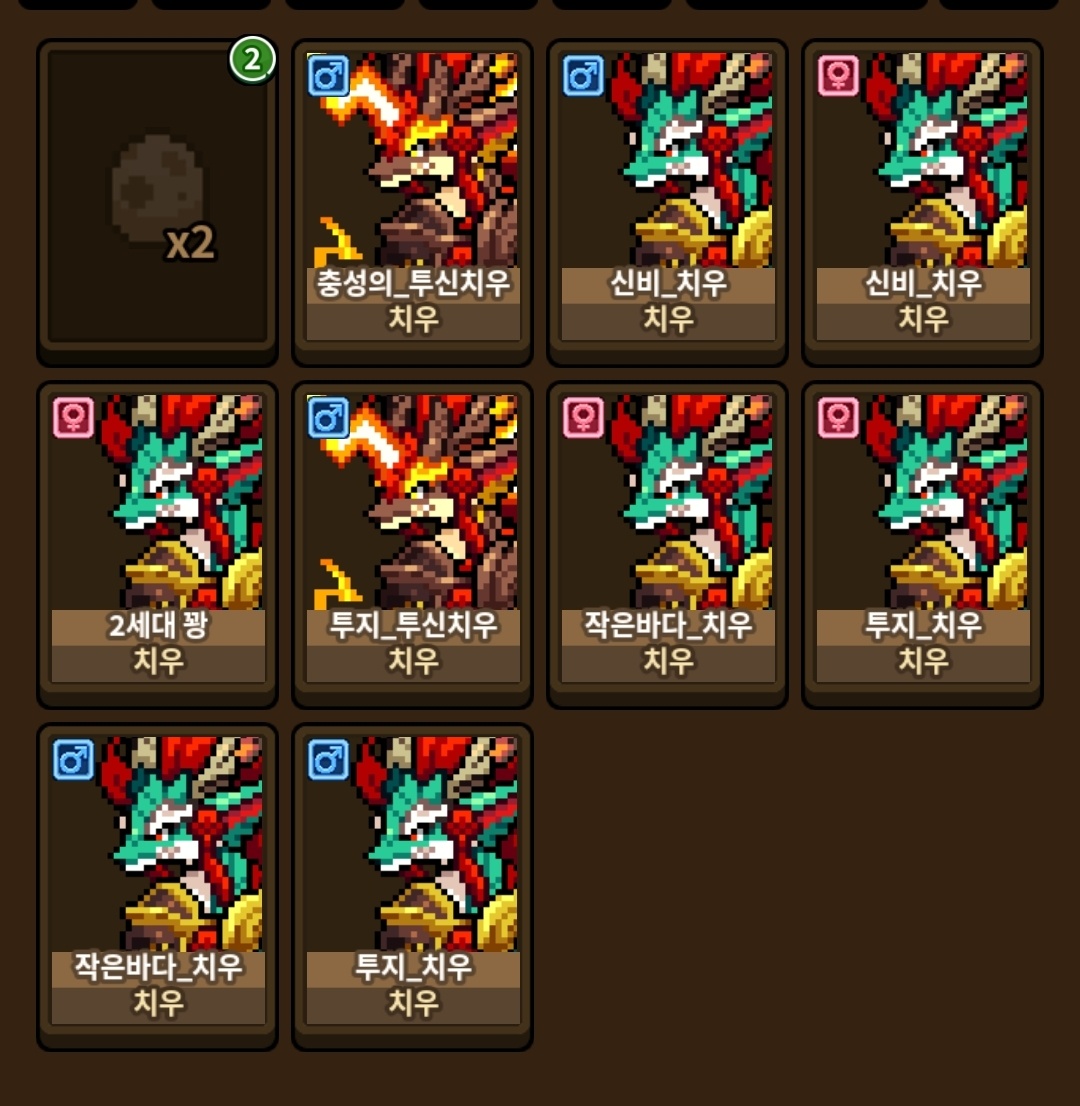Image resolution: width=1080 pixels, height=1106 pixels.
Task: Select the 충성의_투신치우 dragon portrait
Action: 413,161
